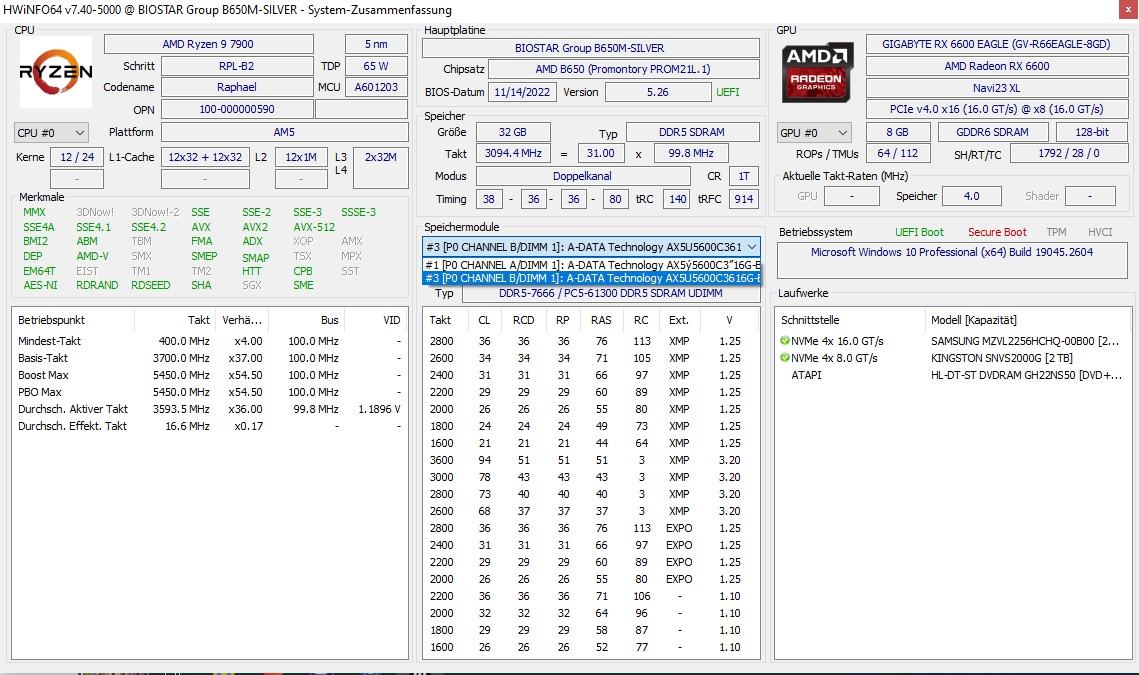Click the green status icon for NVMe 4x 8.0 GT/s
Viewport: 1139px width, 675px height.
point(785,358)
